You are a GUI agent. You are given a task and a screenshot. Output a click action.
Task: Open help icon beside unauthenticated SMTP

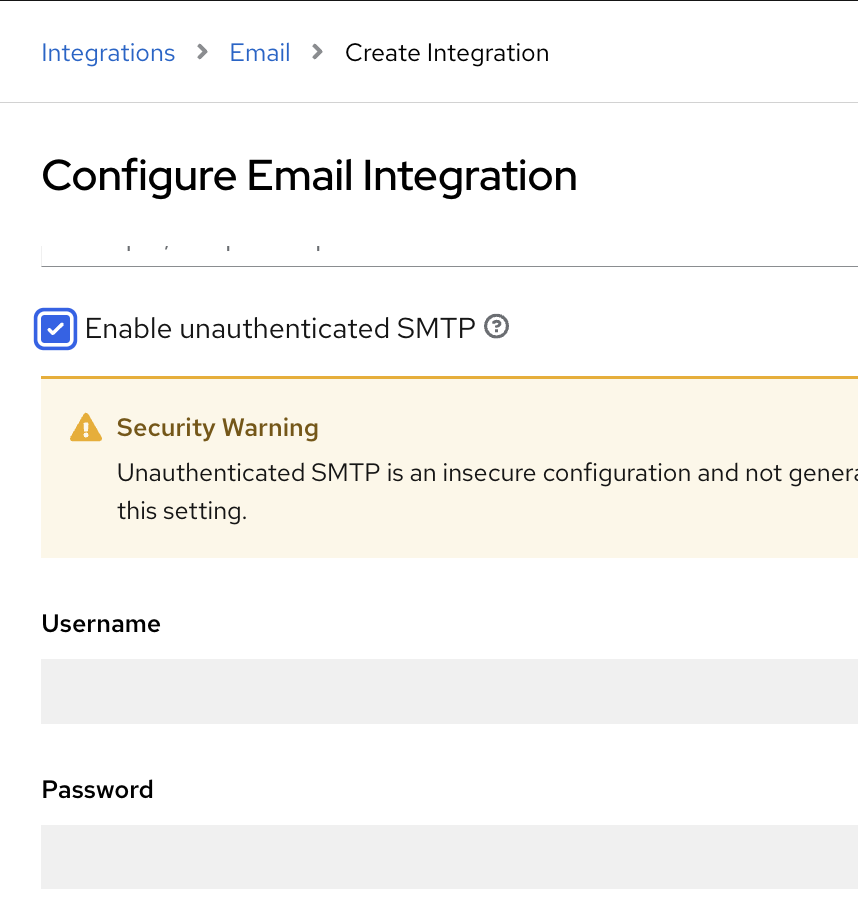pyautogui.click(x=497, y=327)
